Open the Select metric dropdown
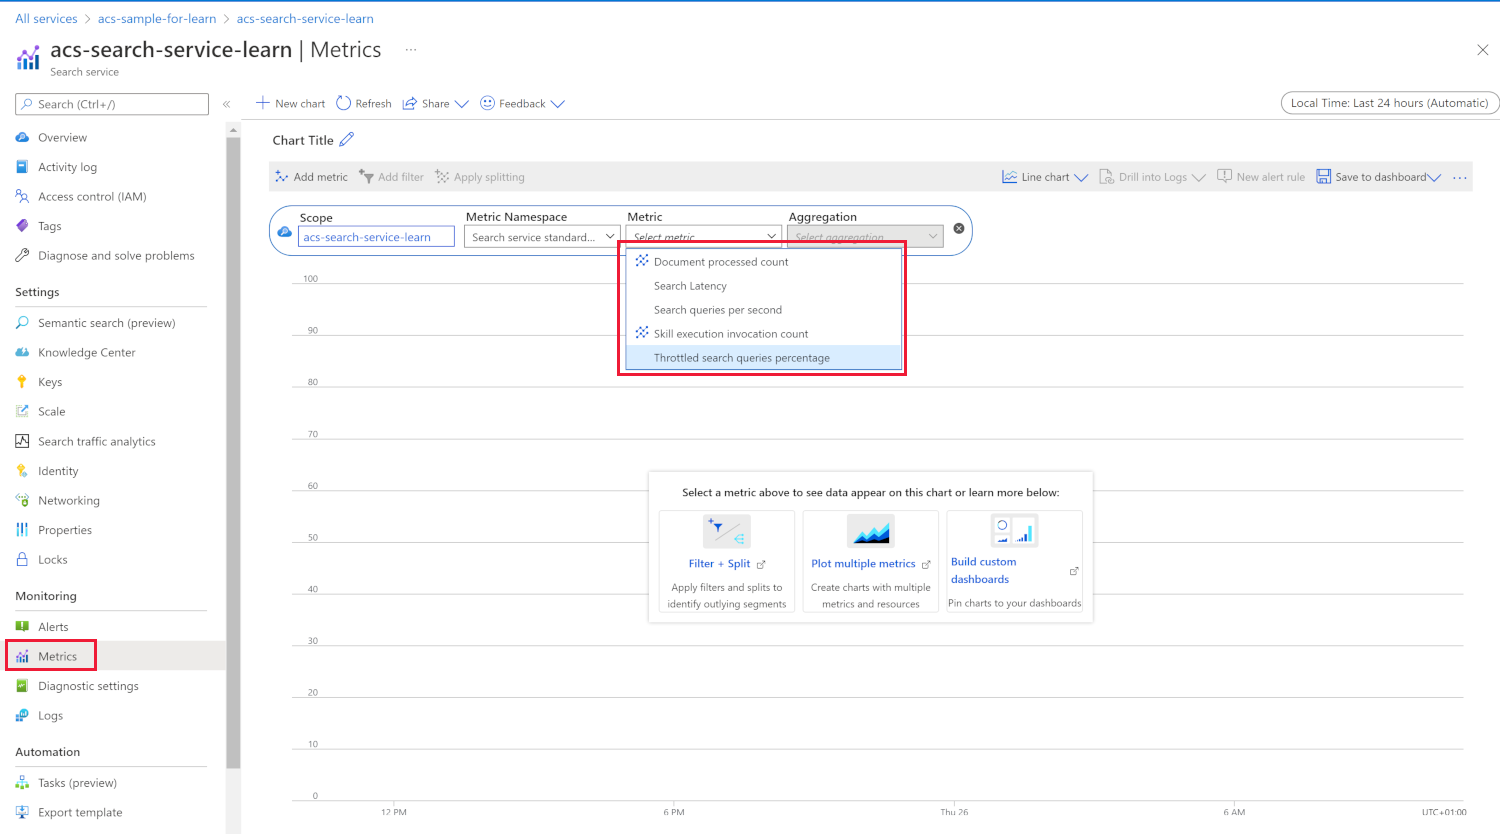Viewport: 1500px width, 834px height. pyautogui.click(x=704, y=236)
